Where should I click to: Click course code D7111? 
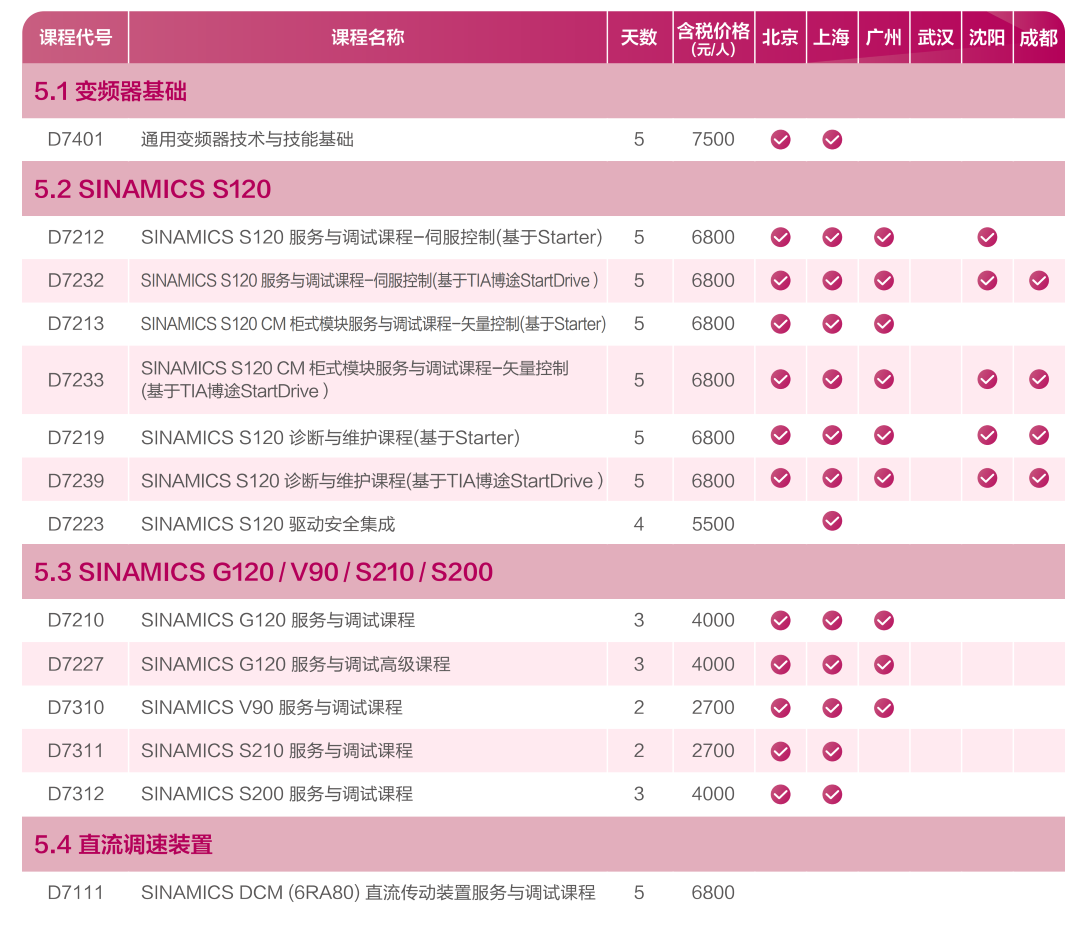tap(75, 893)
